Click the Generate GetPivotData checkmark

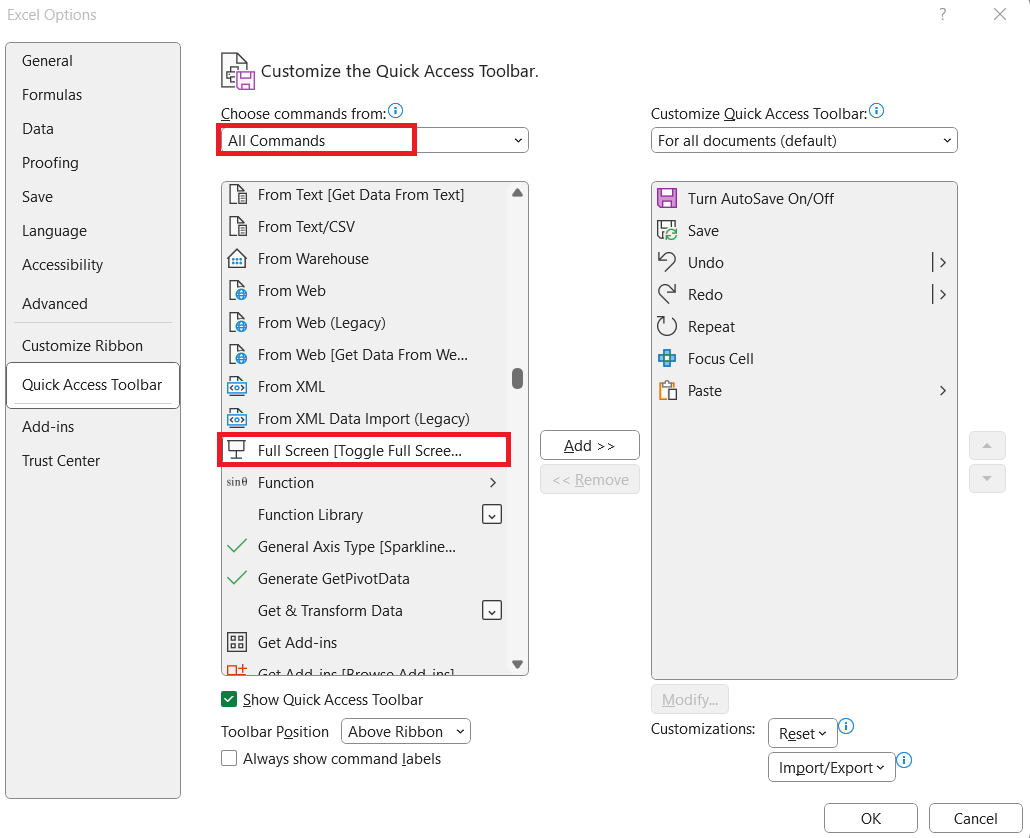(x=236, y=578)
